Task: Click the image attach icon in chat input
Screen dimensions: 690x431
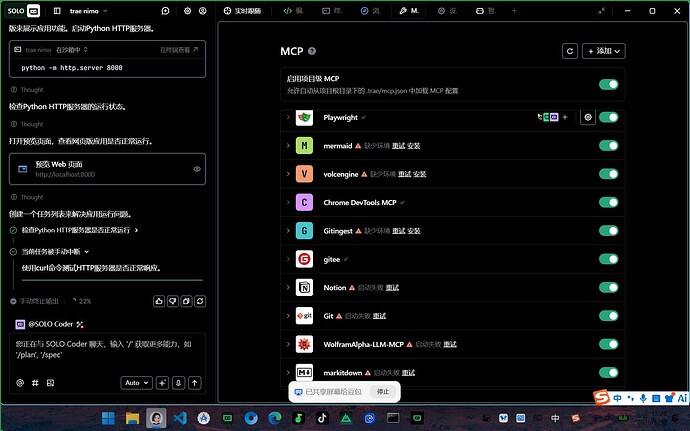Action: (51, 383)
